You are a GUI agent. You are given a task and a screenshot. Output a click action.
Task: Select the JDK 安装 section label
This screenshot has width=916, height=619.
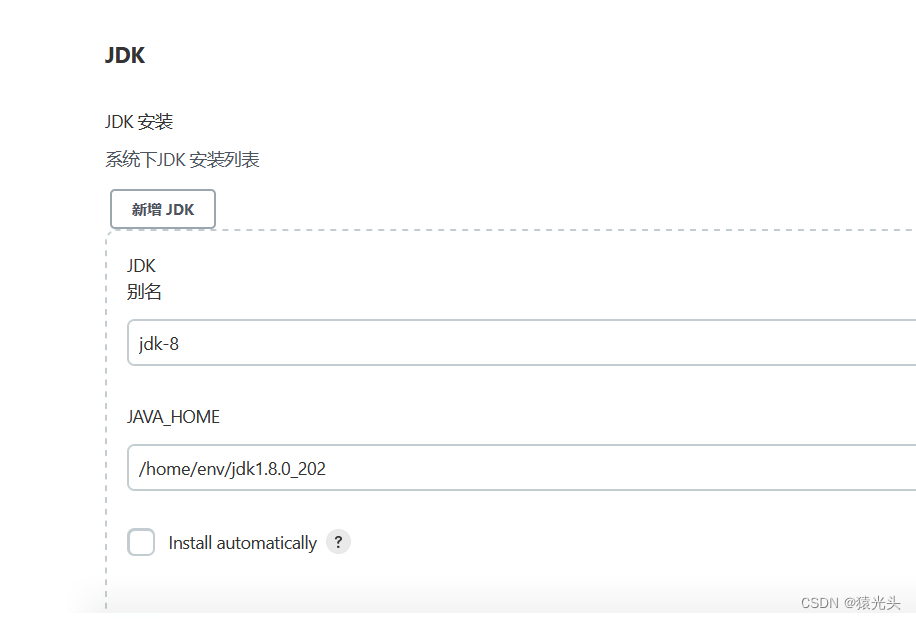[x=139, y=121]
